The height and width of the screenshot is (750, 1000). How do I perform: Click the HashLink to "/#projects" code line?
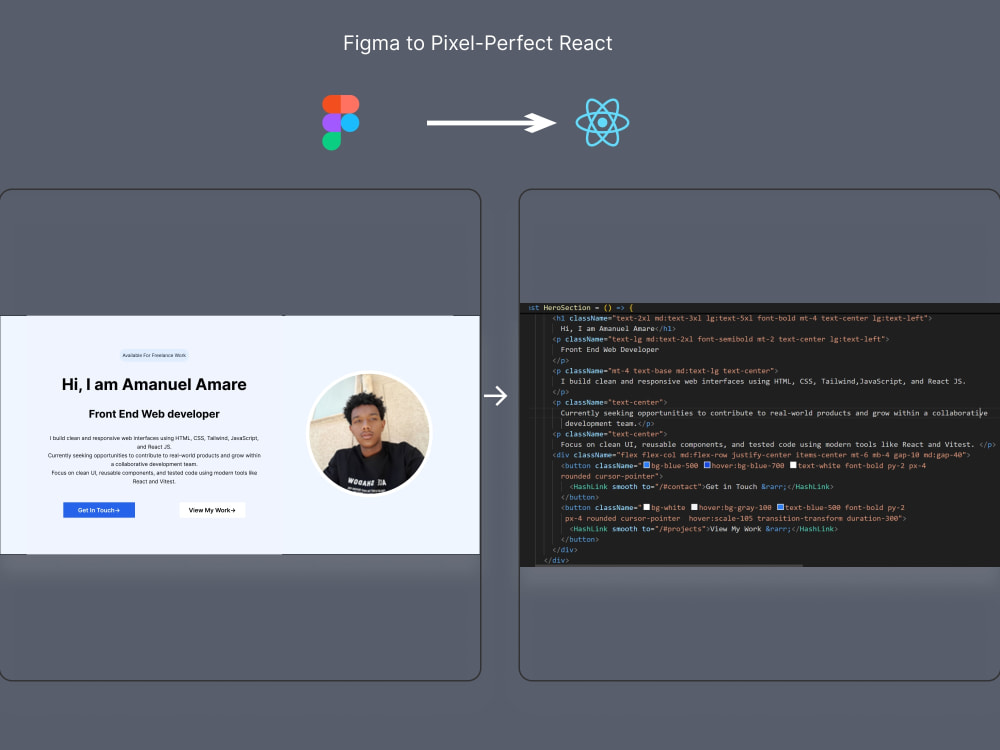(x=704, y=529)
